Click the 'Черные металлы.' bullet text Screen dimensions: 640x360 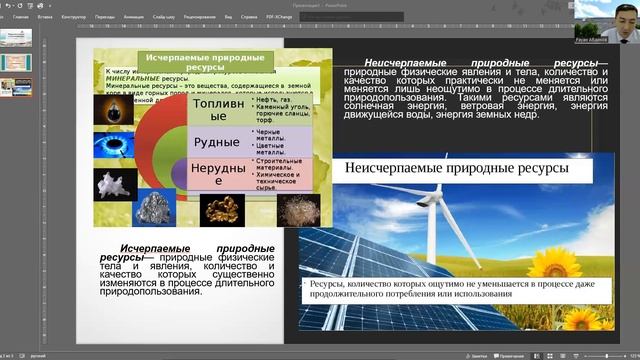(x=270, y=135)
